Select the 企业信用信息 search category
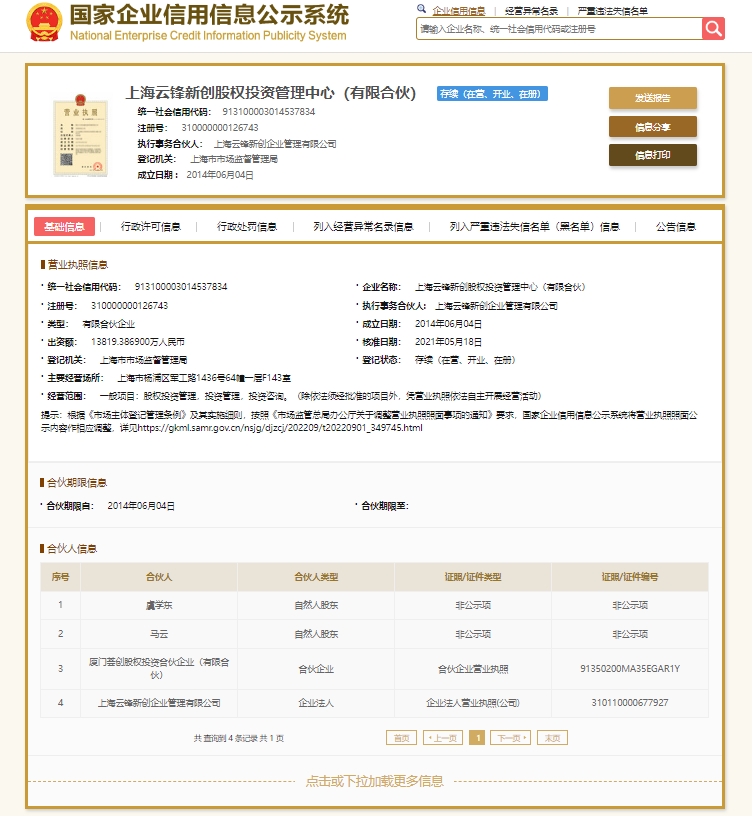 (458, 11)
